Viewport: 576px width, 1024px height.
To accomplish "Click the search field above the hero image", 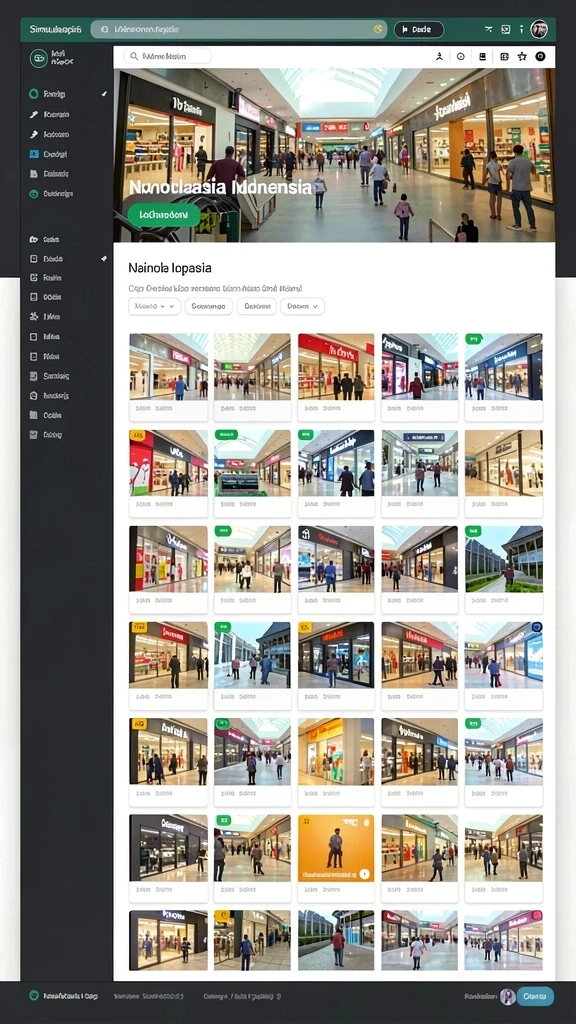I will [167, 56].
